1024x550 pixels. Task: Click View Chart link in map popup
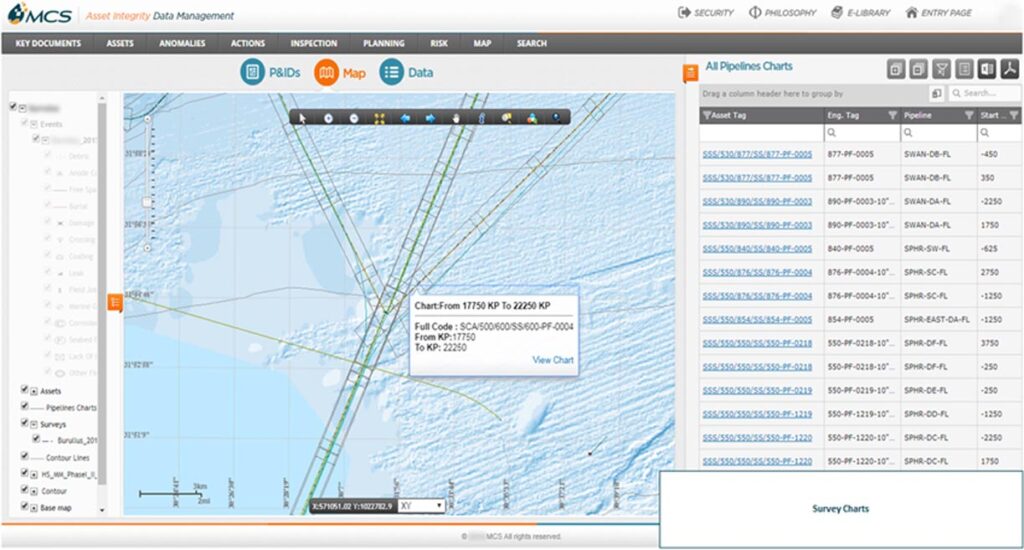(553, 360)
